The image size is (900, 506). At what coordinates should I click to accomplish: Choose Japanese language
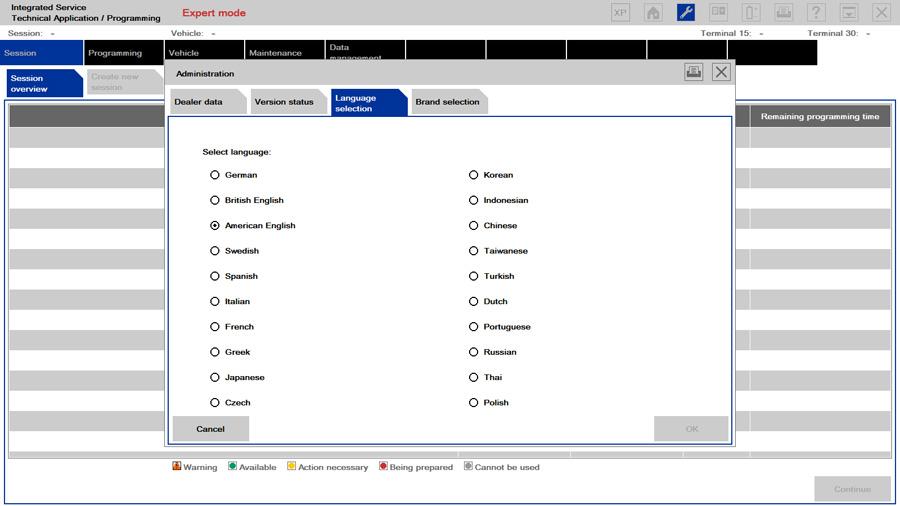[215, 377]
